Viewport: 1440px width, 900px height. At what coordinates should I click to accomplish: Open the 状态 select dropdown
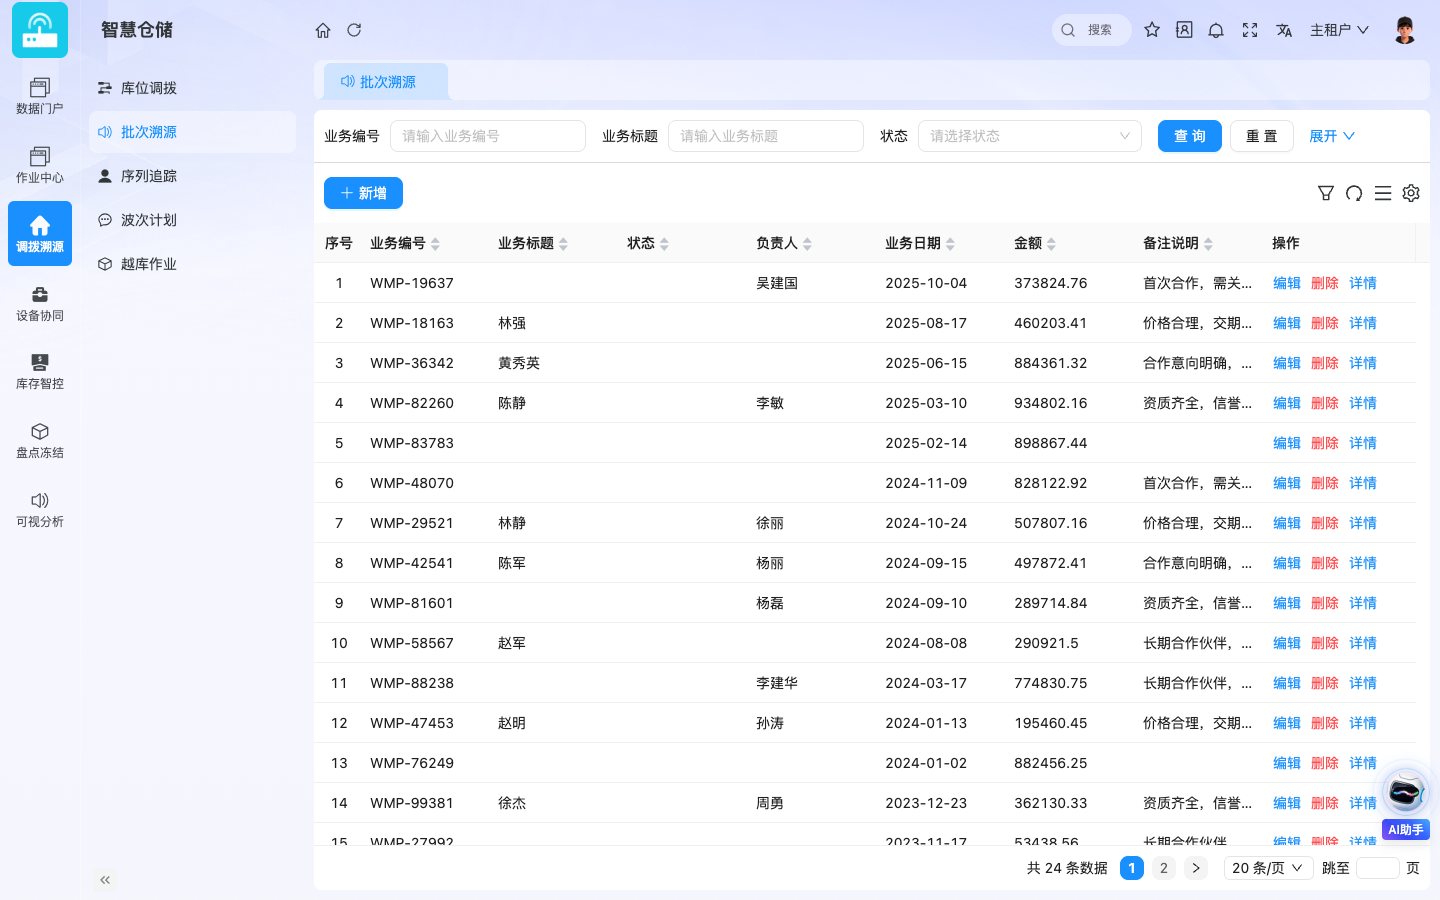point(1030,136)
